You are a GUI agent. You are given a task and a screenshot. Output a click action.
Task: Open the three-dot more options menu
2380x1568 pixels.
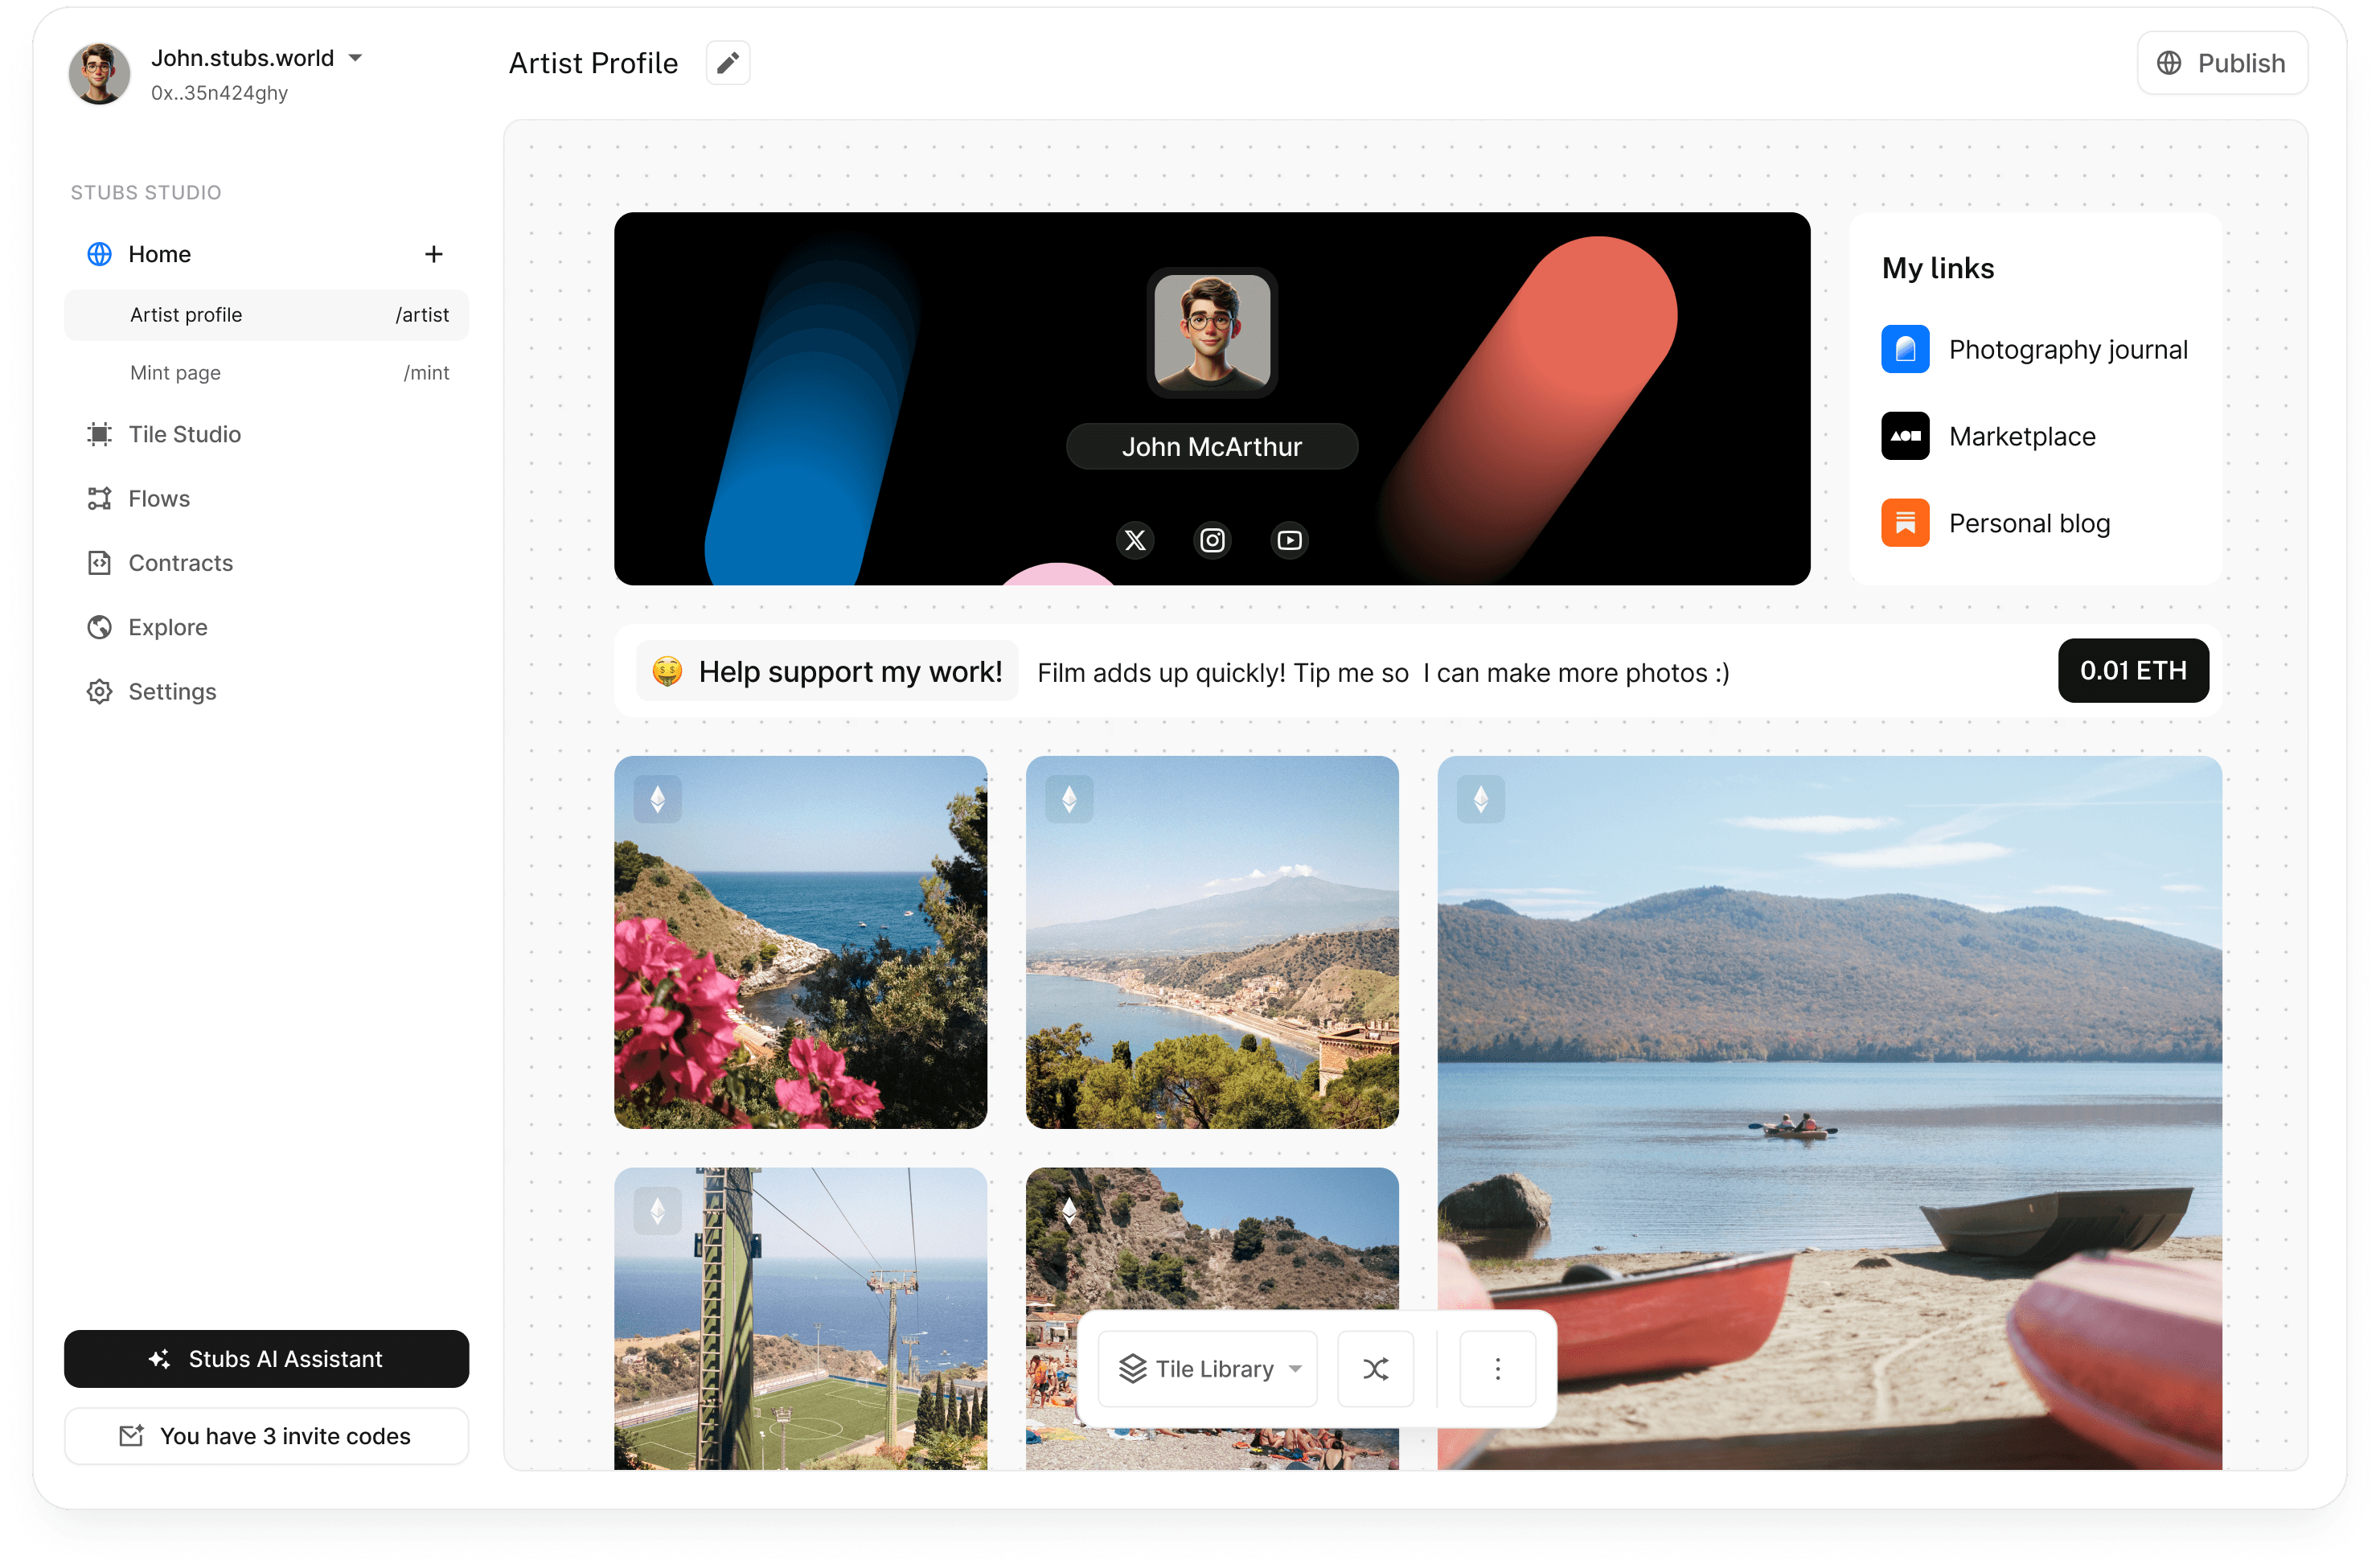[1497, 1368]
